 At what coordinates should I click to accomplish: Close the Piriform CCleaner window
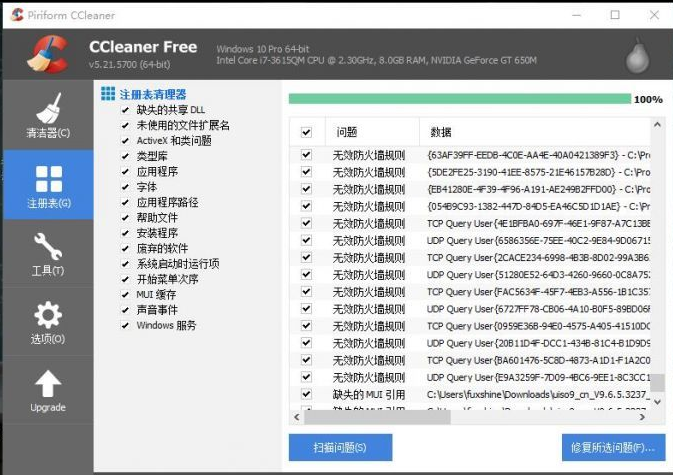tap(654, 15)
